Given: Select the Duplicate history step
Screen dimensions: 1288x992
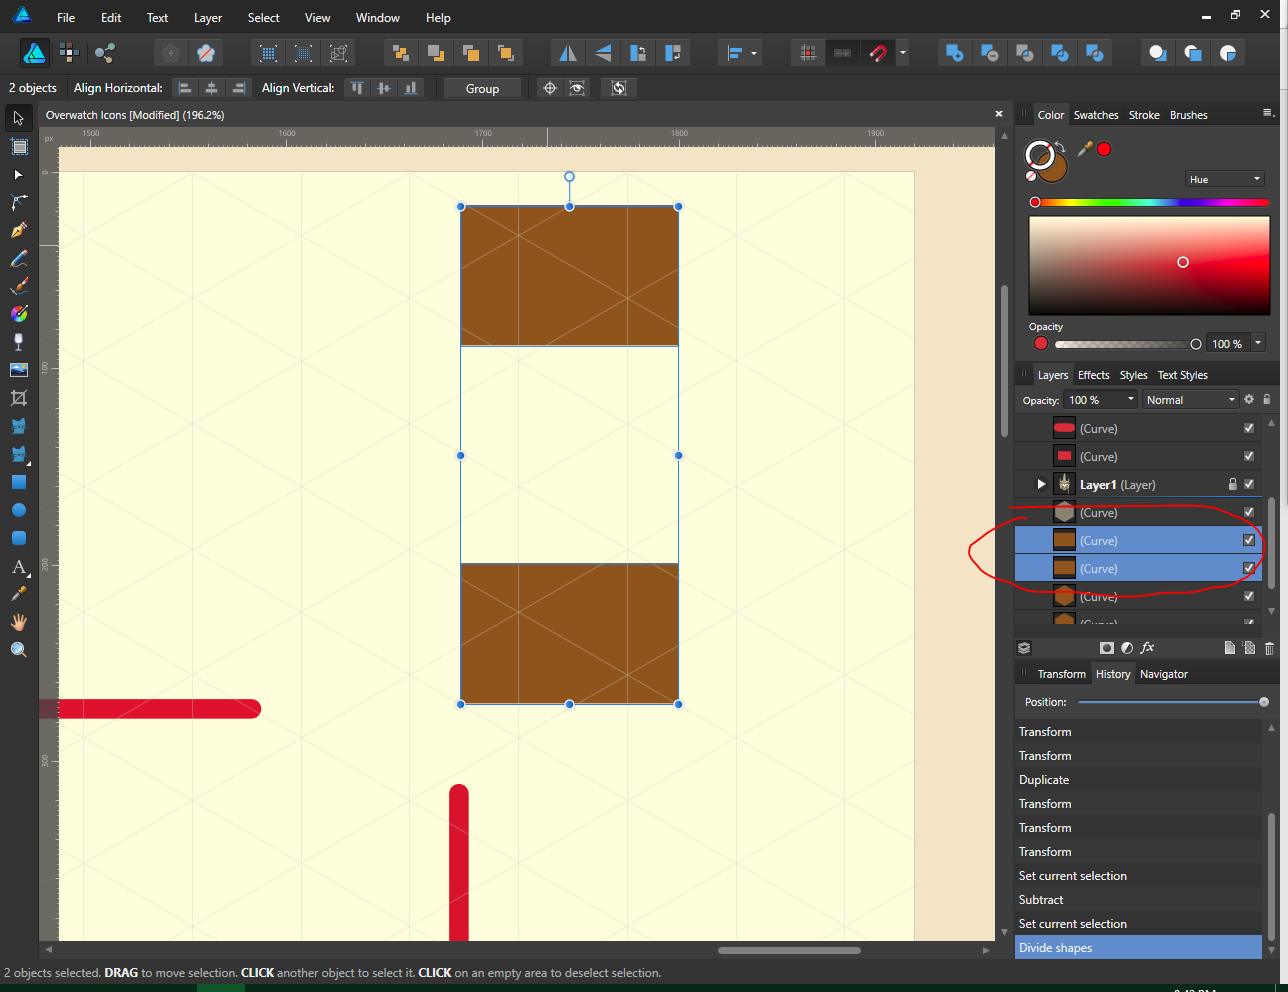Looking at the screenshot, I should [x=1138, y=780].
